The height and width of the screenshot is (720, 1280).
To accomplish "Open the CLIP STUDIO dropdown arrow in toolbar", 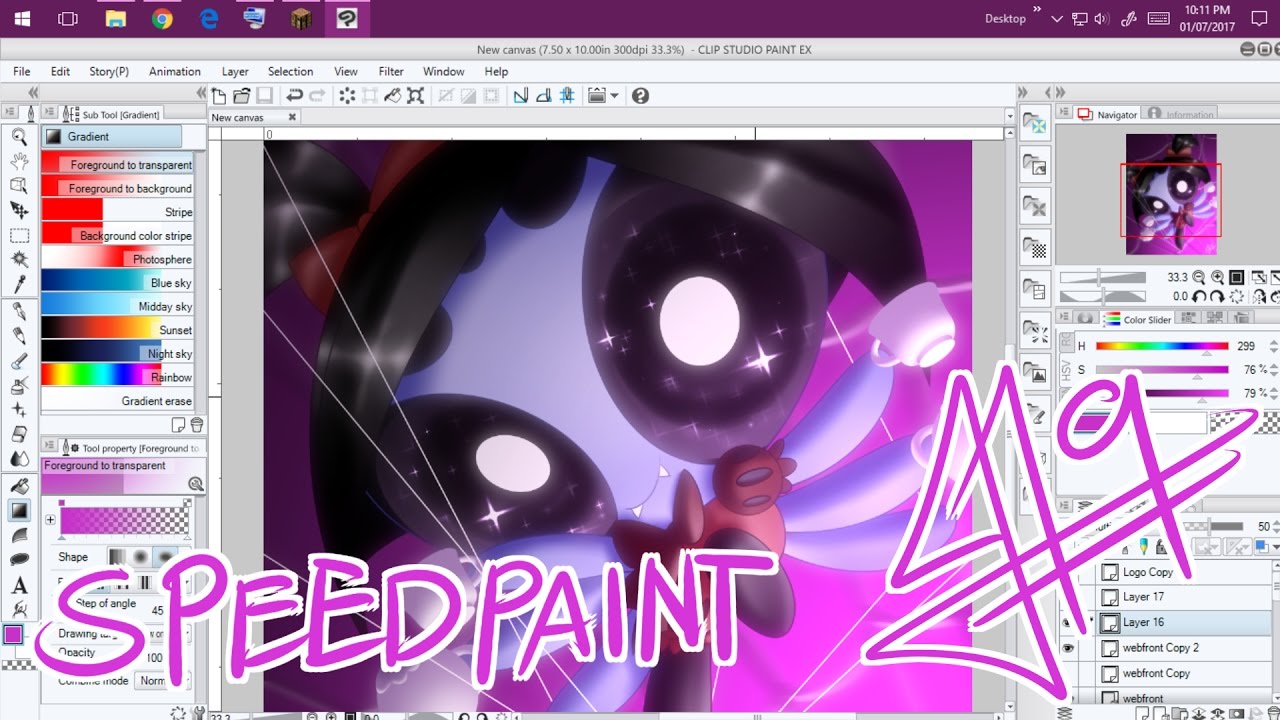I will (x=614, y=96).
